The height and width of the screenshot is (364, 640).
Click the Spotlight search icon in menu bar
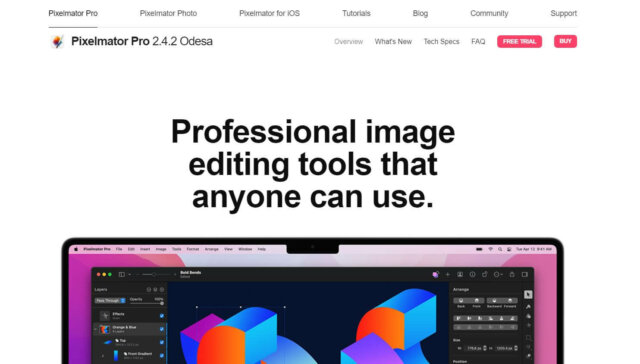point(500,249)
